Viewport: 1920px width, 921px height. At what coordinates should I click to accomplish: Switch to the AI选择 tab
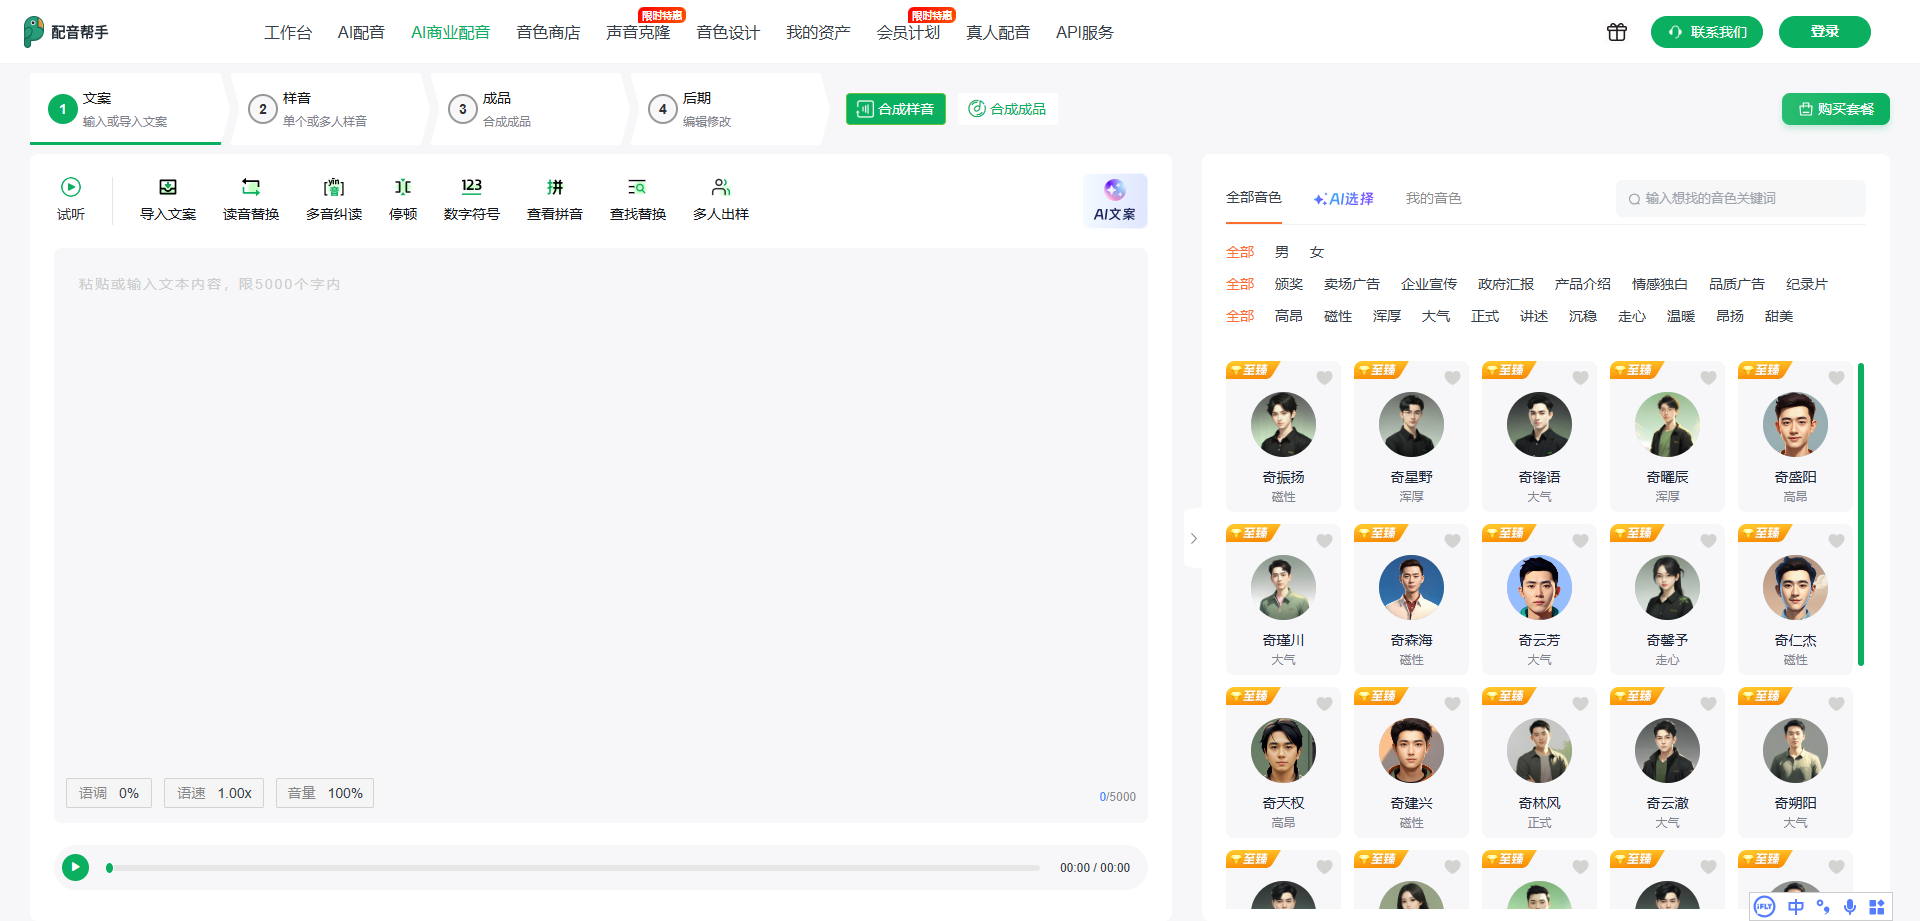[x=1343, y=199]
